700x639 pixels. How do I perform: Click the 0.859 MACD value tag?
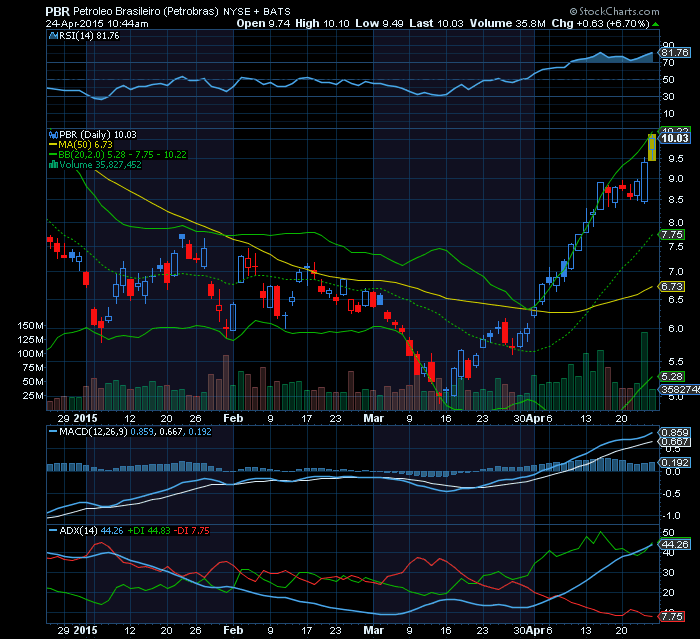click(675, 433)
